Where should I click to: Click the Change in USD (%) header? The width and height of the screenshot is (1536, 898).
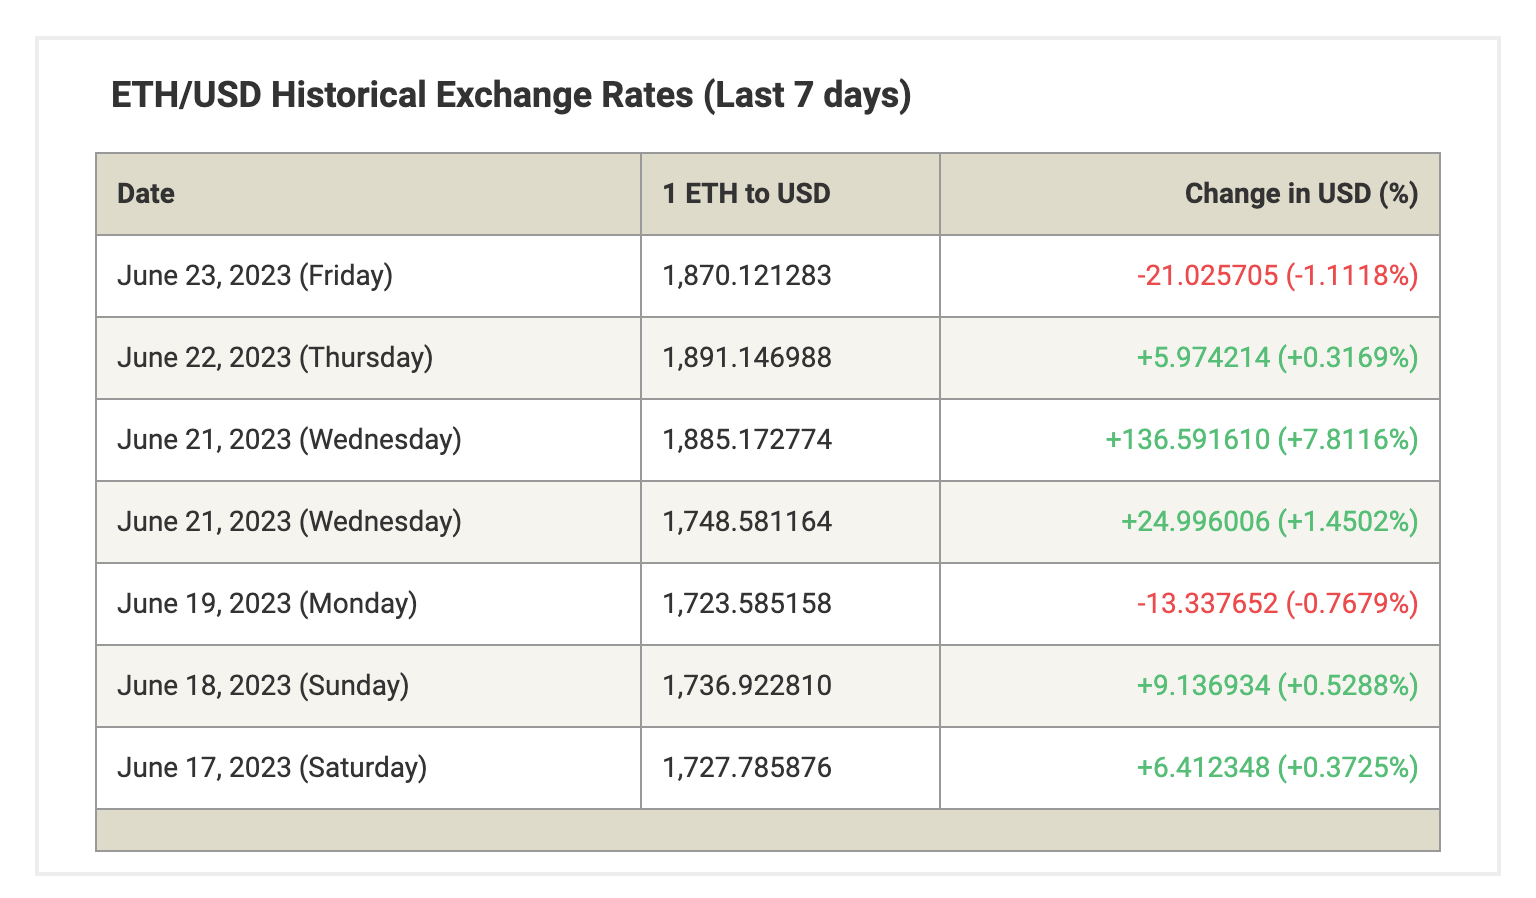tap(1300, 194)
